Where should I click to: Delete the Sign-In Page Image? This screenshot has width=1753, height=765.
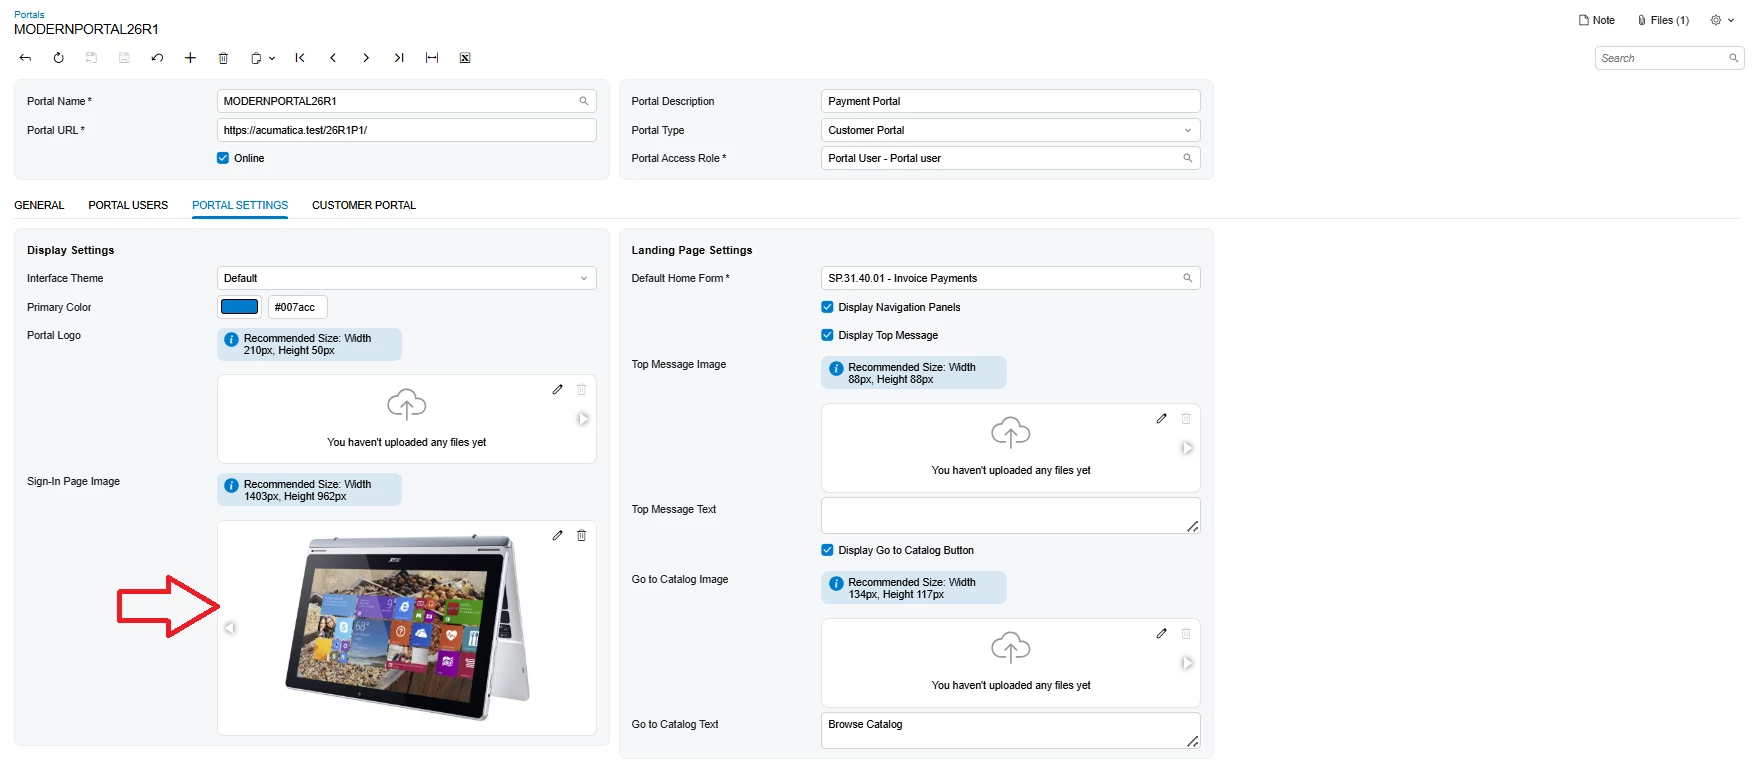pyautogui.click(x=581, y=535)
